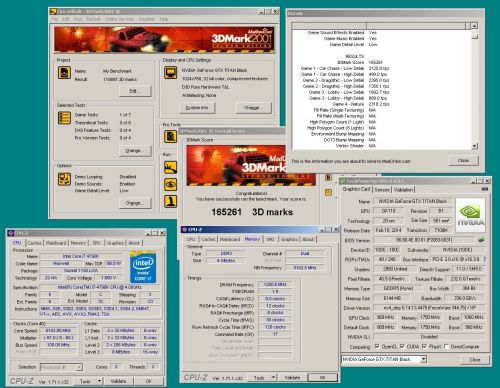Open the Graphics tab in CPU-Z Memory window
This screenshot has height=388, width=500.
pyautogui.click(x=289, y=239)
